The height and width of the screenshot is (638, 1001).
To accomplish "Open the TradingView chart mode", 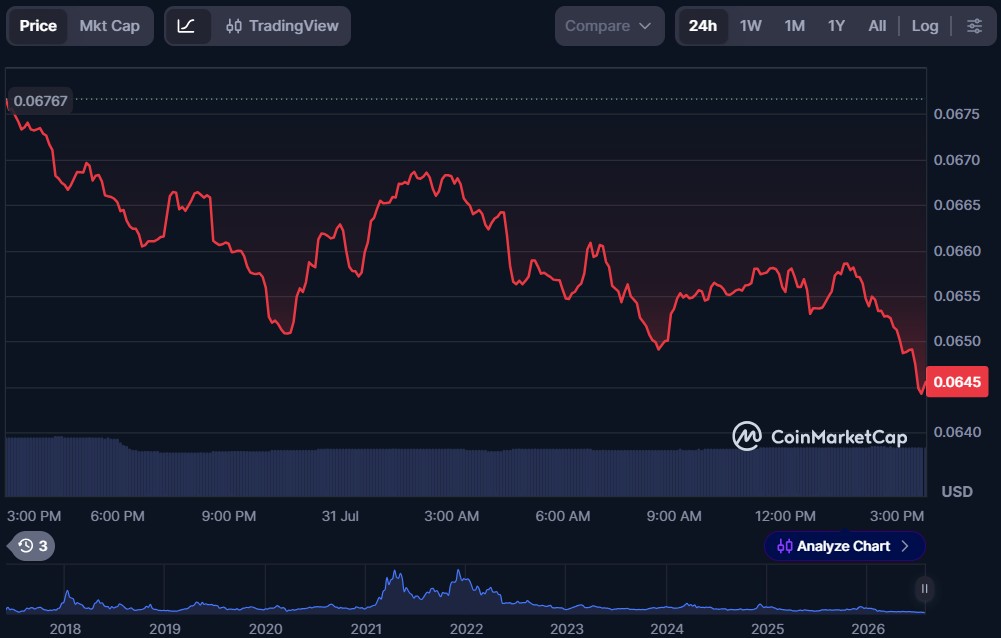I will click(x=282, y=26).
